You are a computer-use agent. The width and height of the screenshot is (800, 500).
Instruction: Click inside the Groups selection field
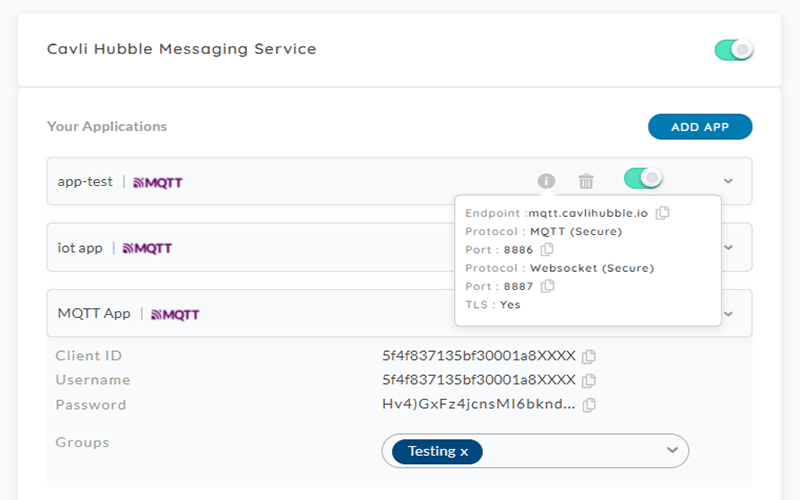(570, 451)
